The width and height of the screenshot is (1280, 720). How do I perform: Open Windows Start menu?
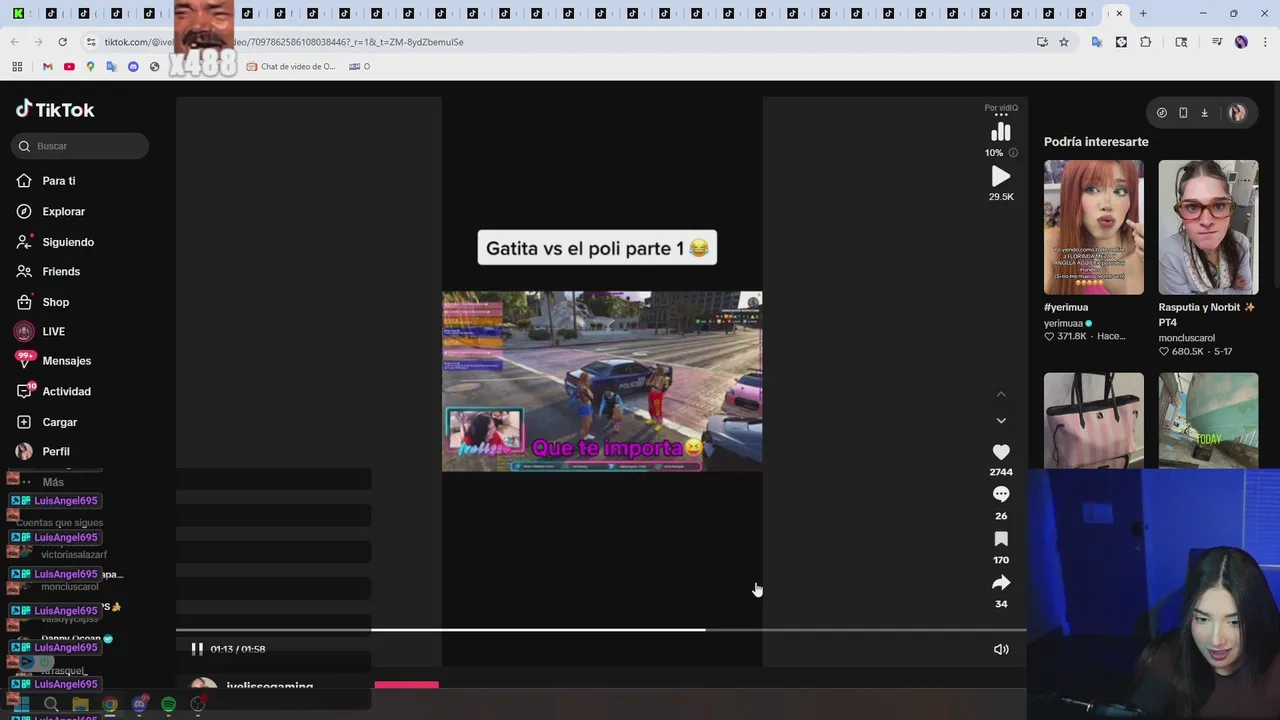coord(21,705)
